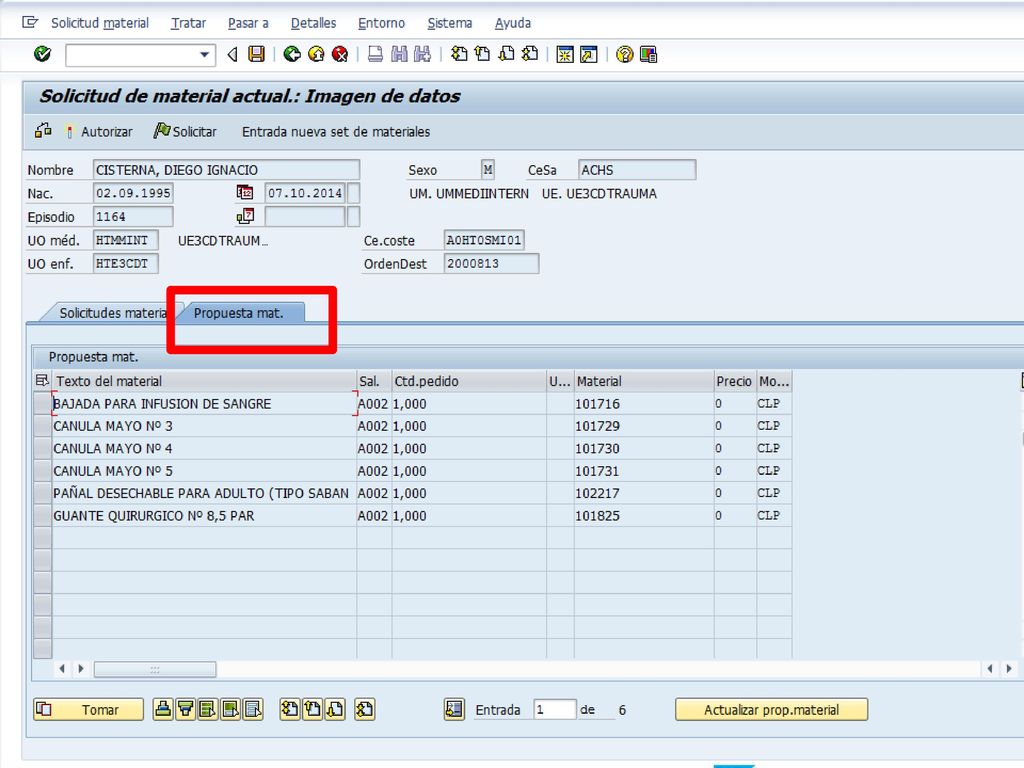This screenshot has height=768, width=1024.
Task: Click the Customize Local Layout icon
Action: [648, 54]
